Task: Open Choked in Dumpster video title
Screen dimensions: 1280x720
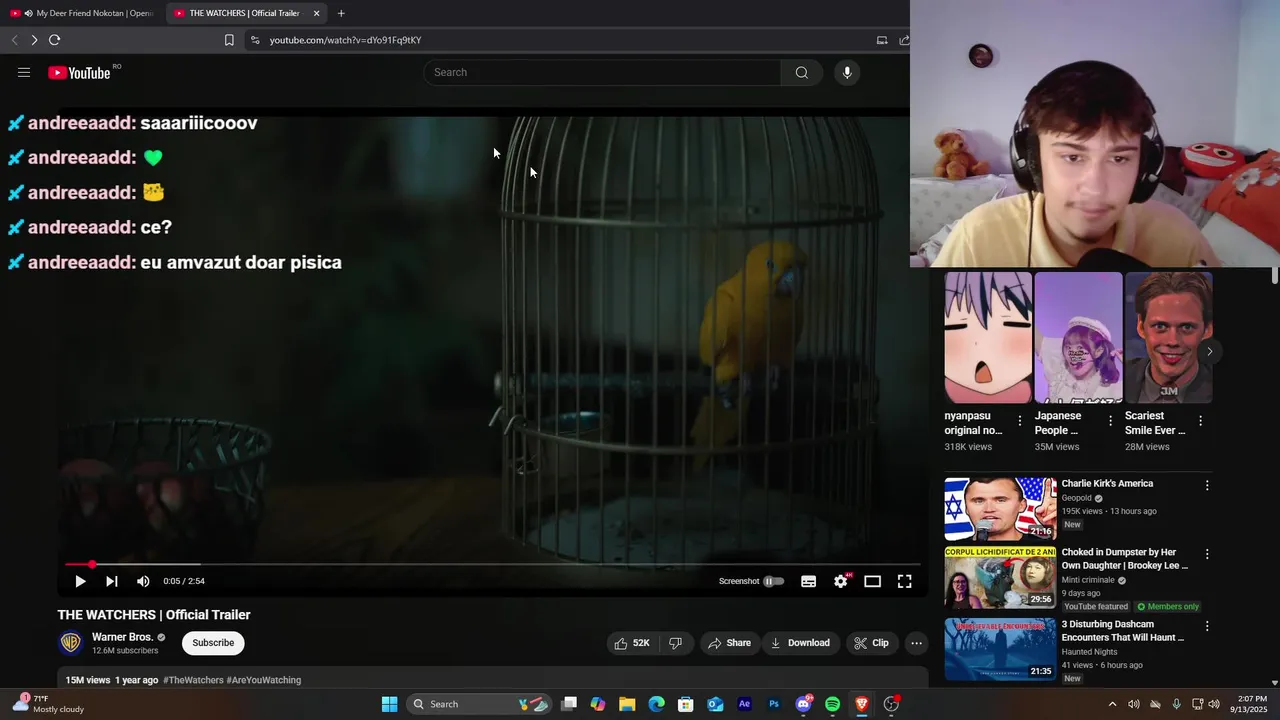Action: point(1125,558)
